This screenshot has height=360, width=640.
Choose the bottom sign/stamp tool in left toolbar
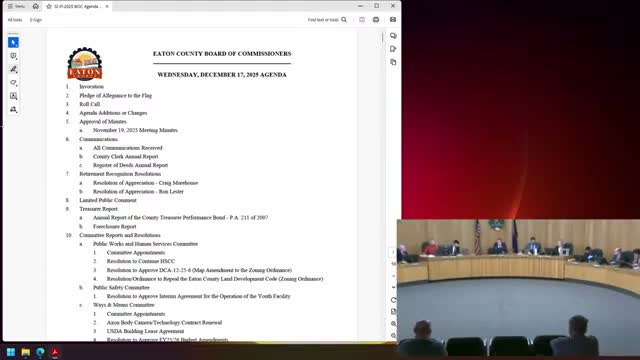[13, 109]
